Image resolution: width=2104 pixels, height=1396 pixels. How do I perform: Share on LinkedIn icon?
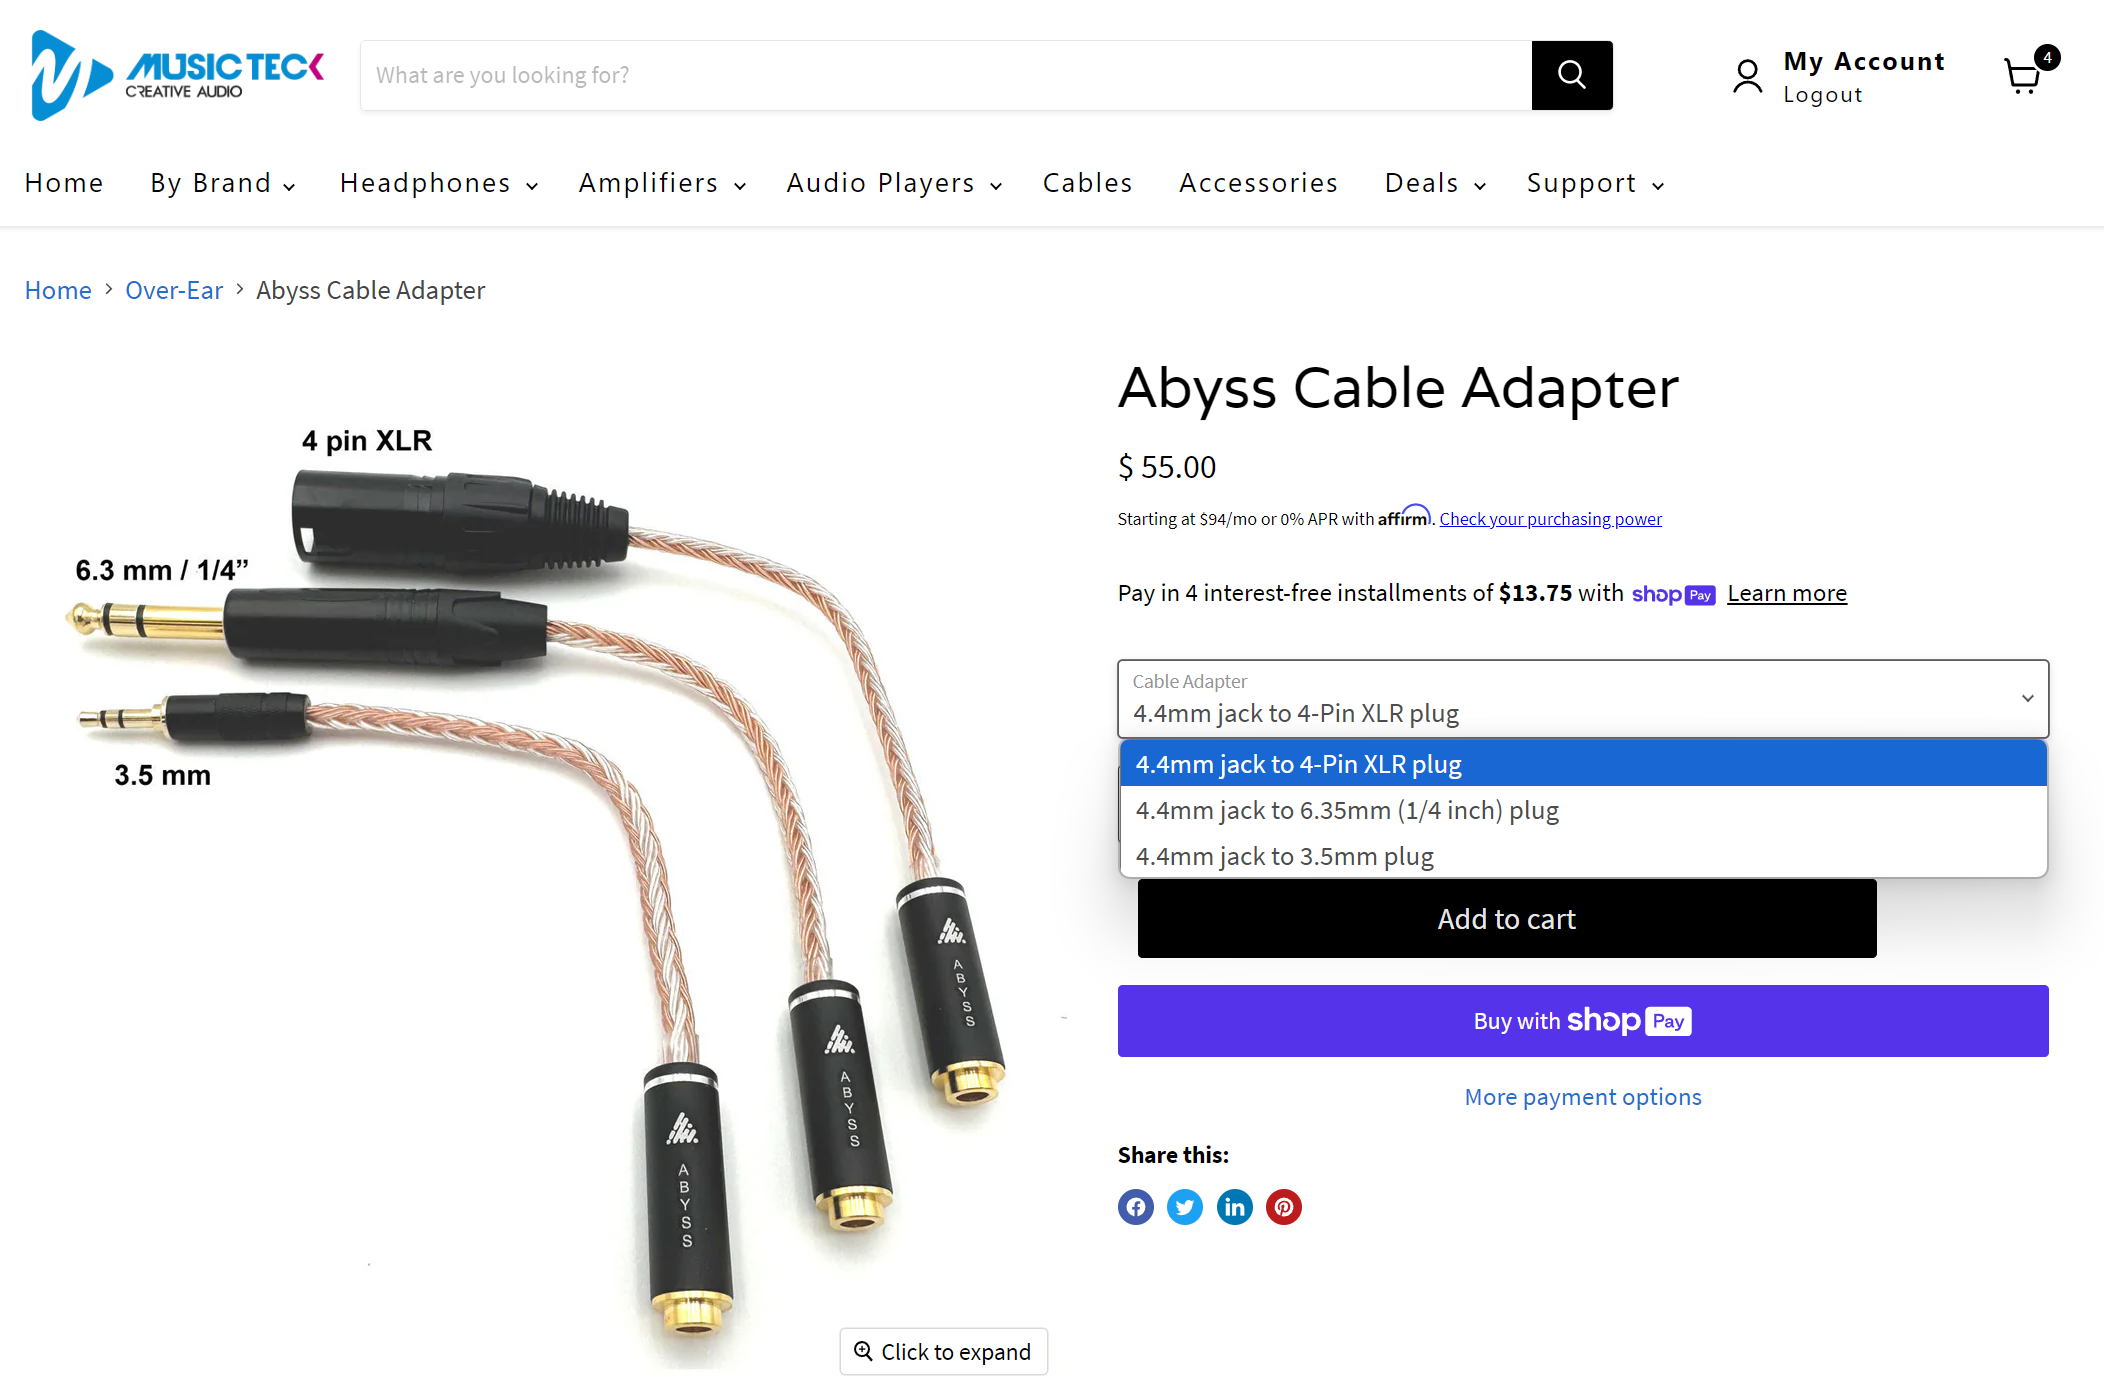click(x=1235, y=1207)
